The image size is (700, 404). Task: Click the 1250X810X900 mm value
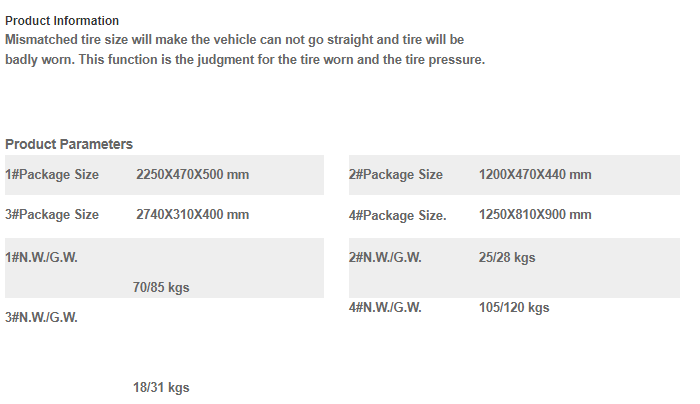(x=535, y=215)
